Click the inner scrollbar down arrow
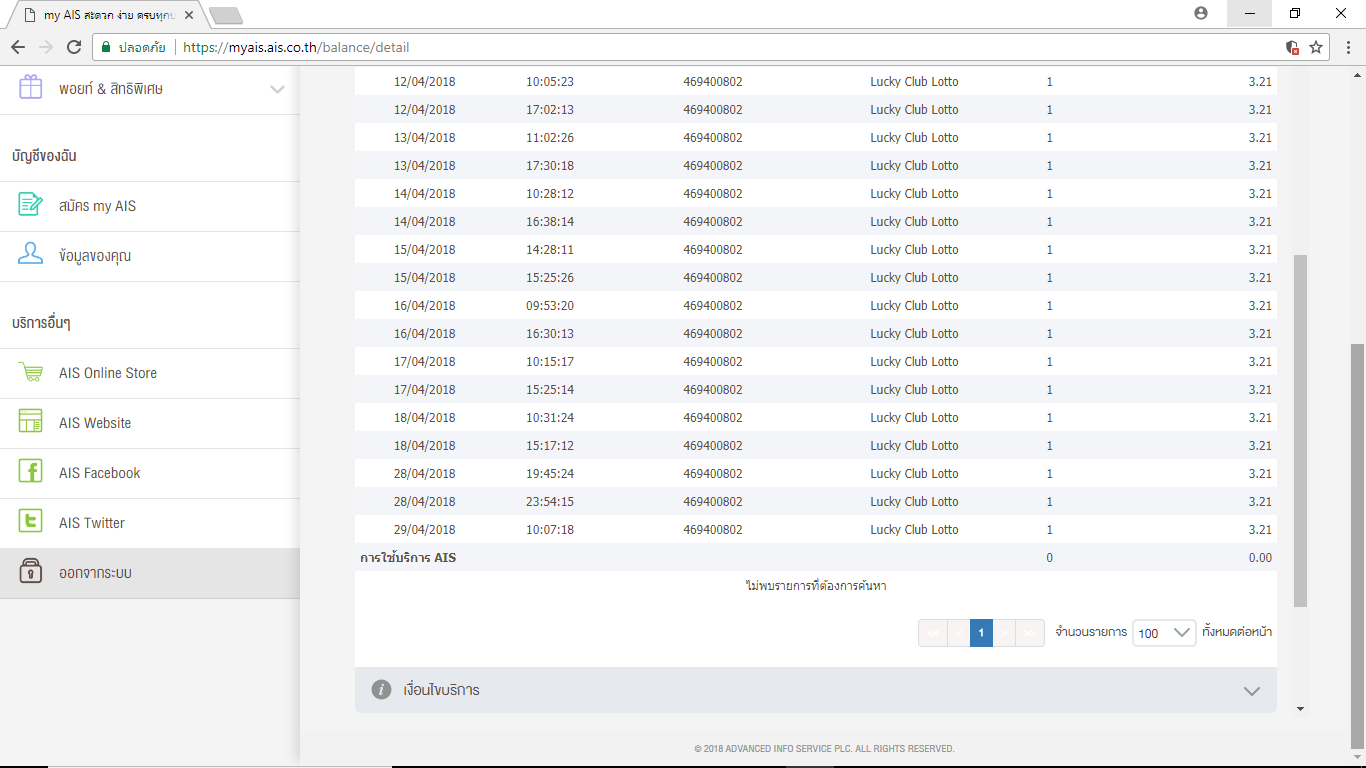Image resolution: width=1366 pixels, height=768 pixels. pos(1300,708)
